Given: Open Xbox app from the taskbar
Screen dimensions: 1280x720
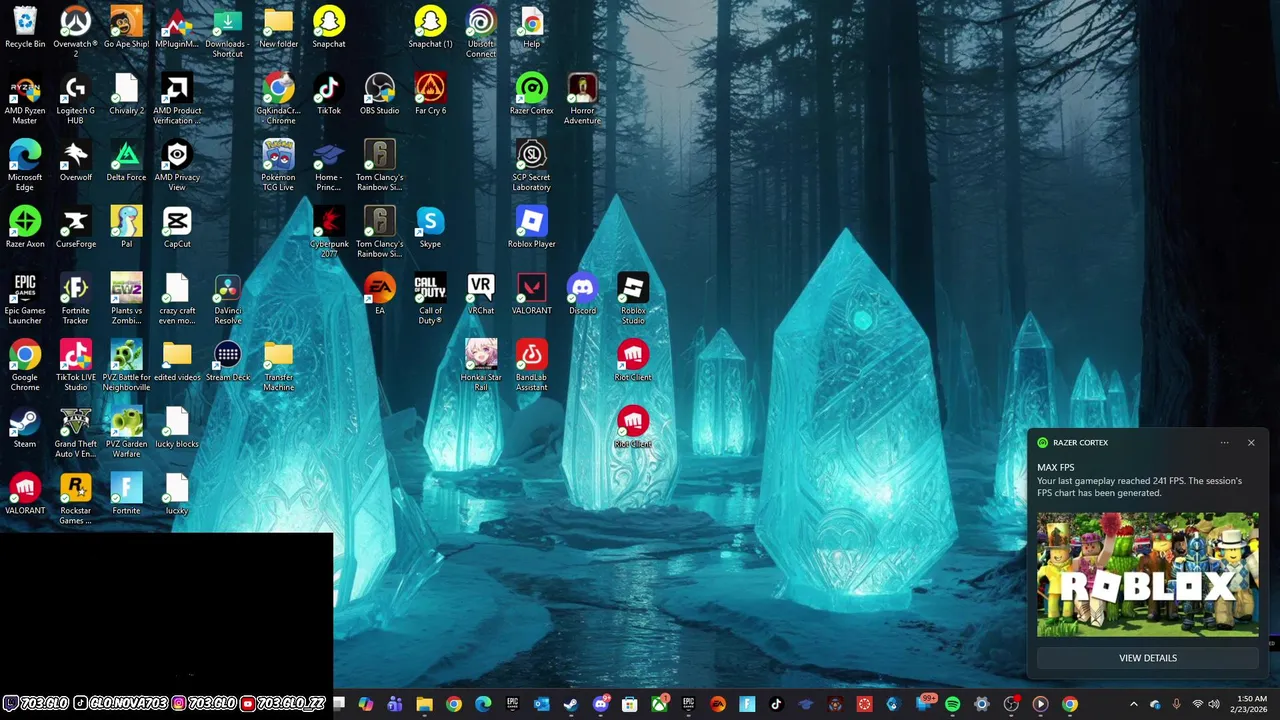Looking at the screenshot, I should 659,704.
